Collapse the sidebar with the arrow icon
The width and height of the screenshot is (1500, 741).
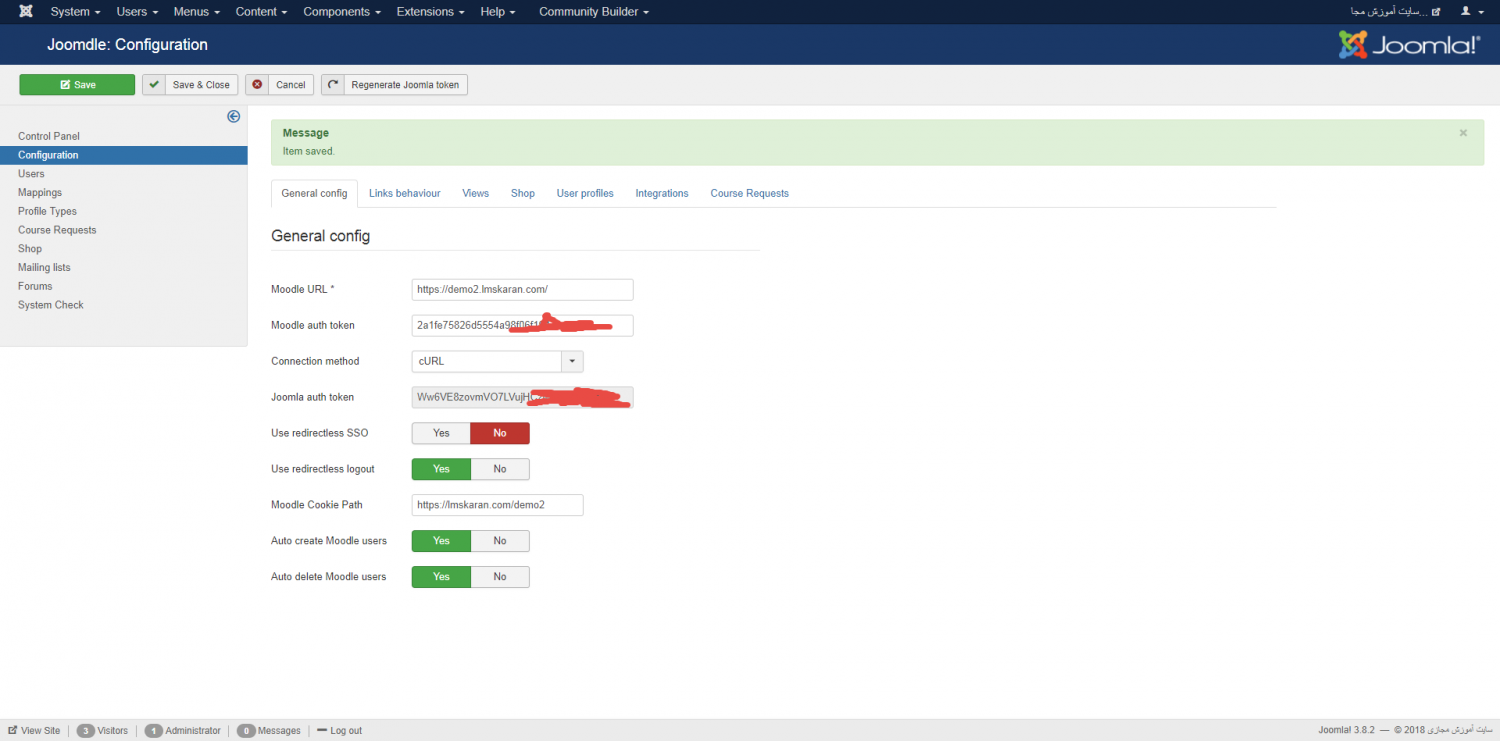pos(233,116)
